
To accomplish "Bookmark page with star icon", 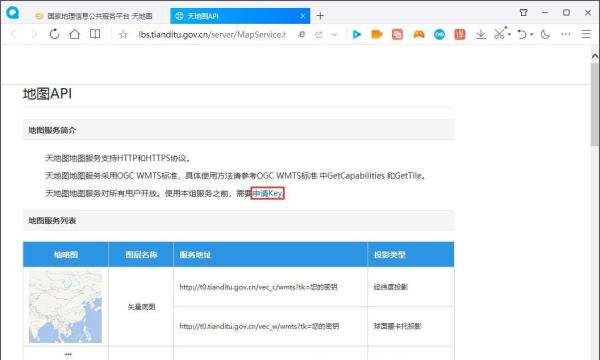I will (x=123, y=35).
